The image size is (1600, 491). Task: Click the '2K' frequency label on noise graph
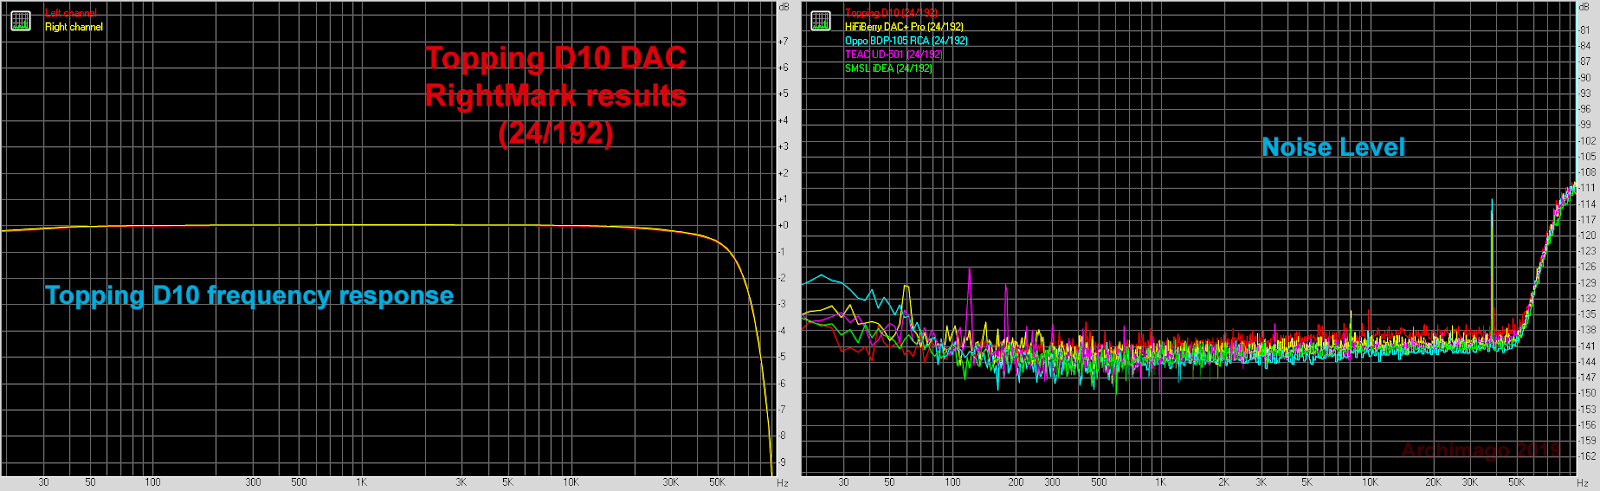[x=1223, y=482]
